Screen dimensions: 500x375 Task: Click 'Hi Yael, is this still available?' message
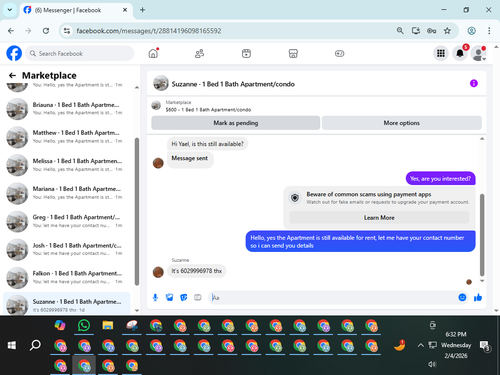[207, 144]
